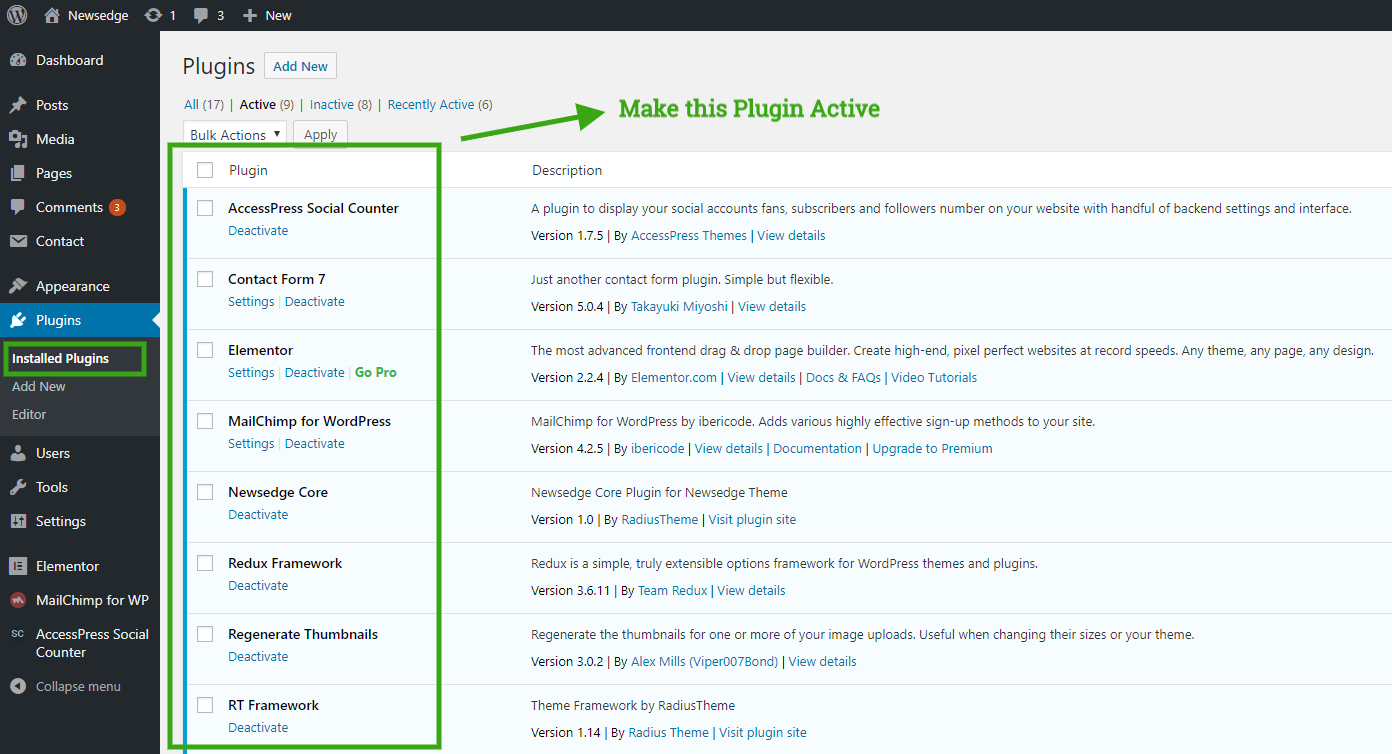The width and height of the screenshot is (1392, 754).
Task: Open the Newsedge home icon
Action: pos(53,15)
